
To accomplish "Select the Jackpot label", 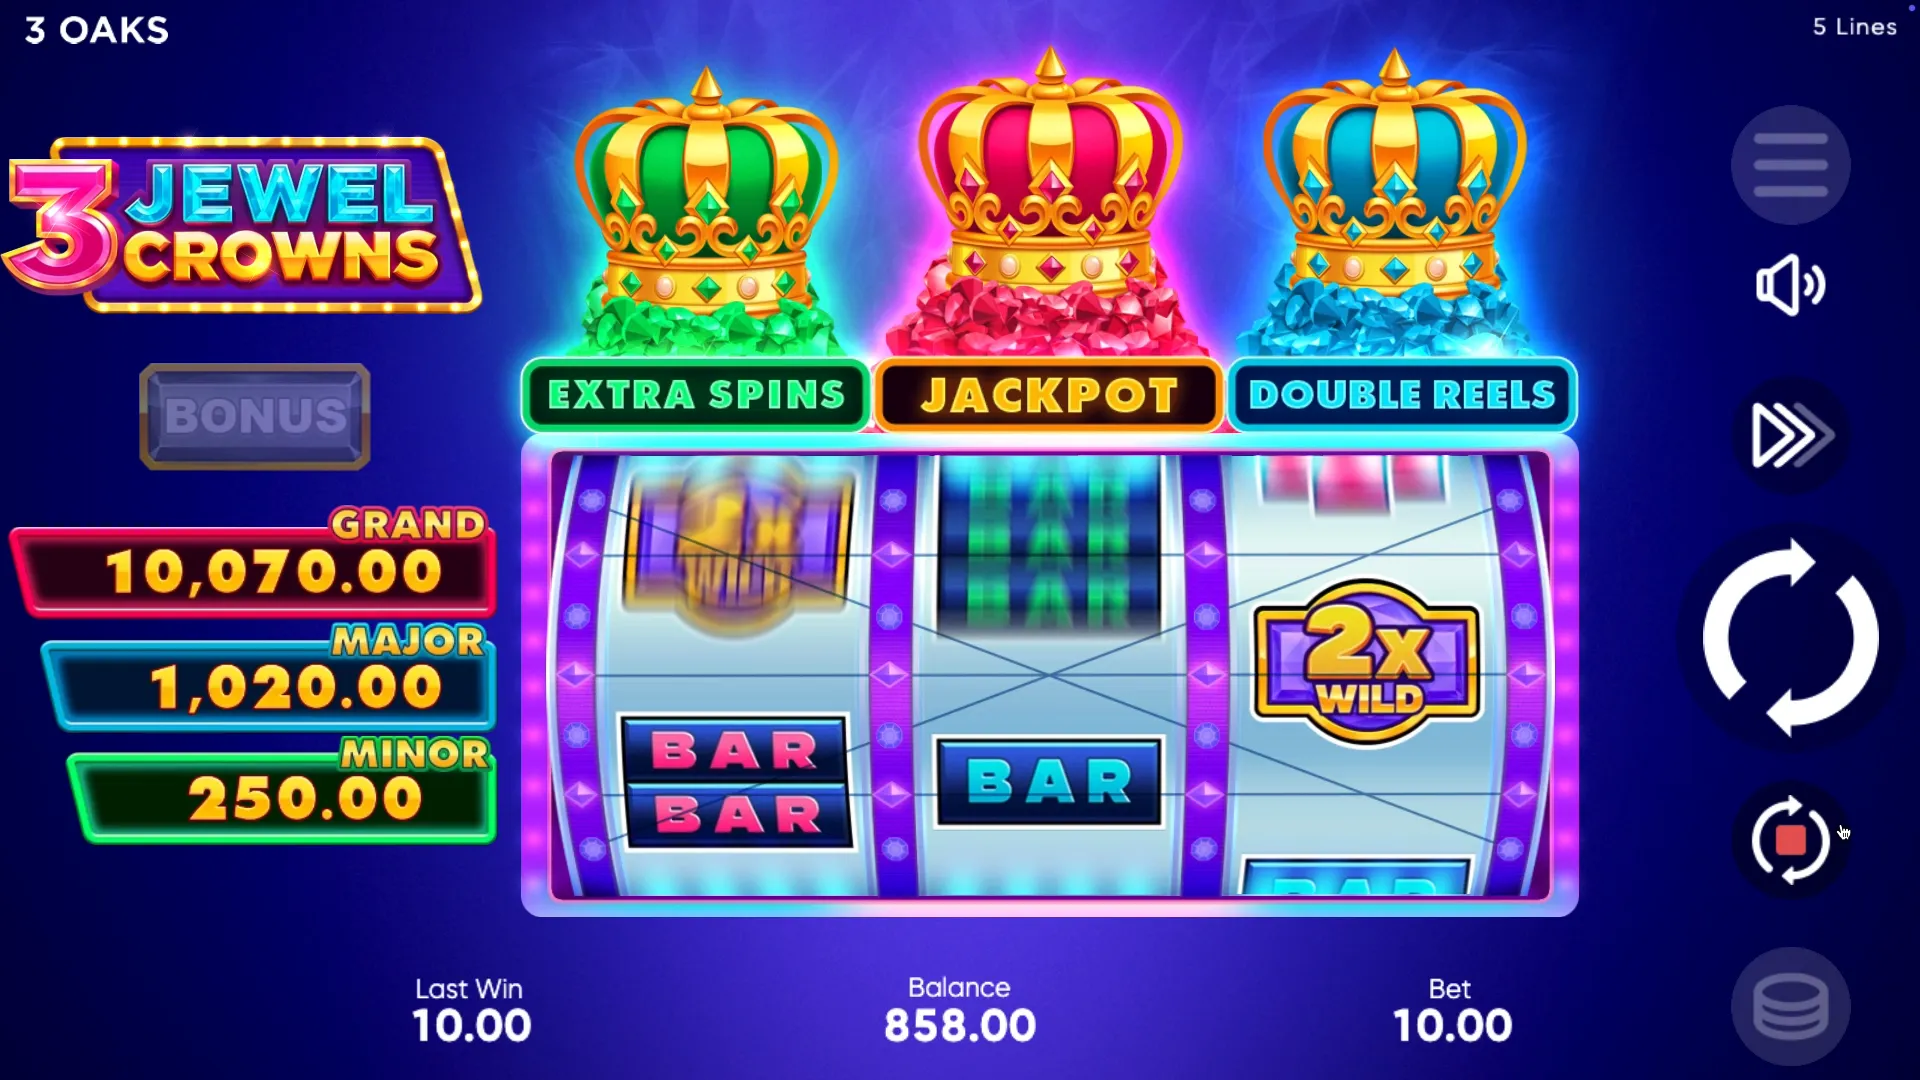I will [1049, 395].
